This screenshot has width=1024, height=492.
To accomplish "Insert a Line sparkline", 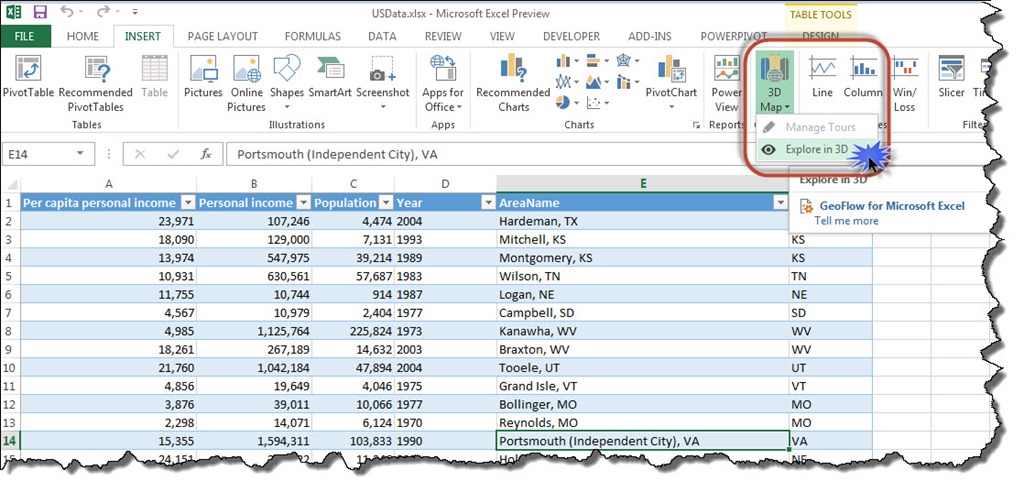I will [x=822, y=77].
